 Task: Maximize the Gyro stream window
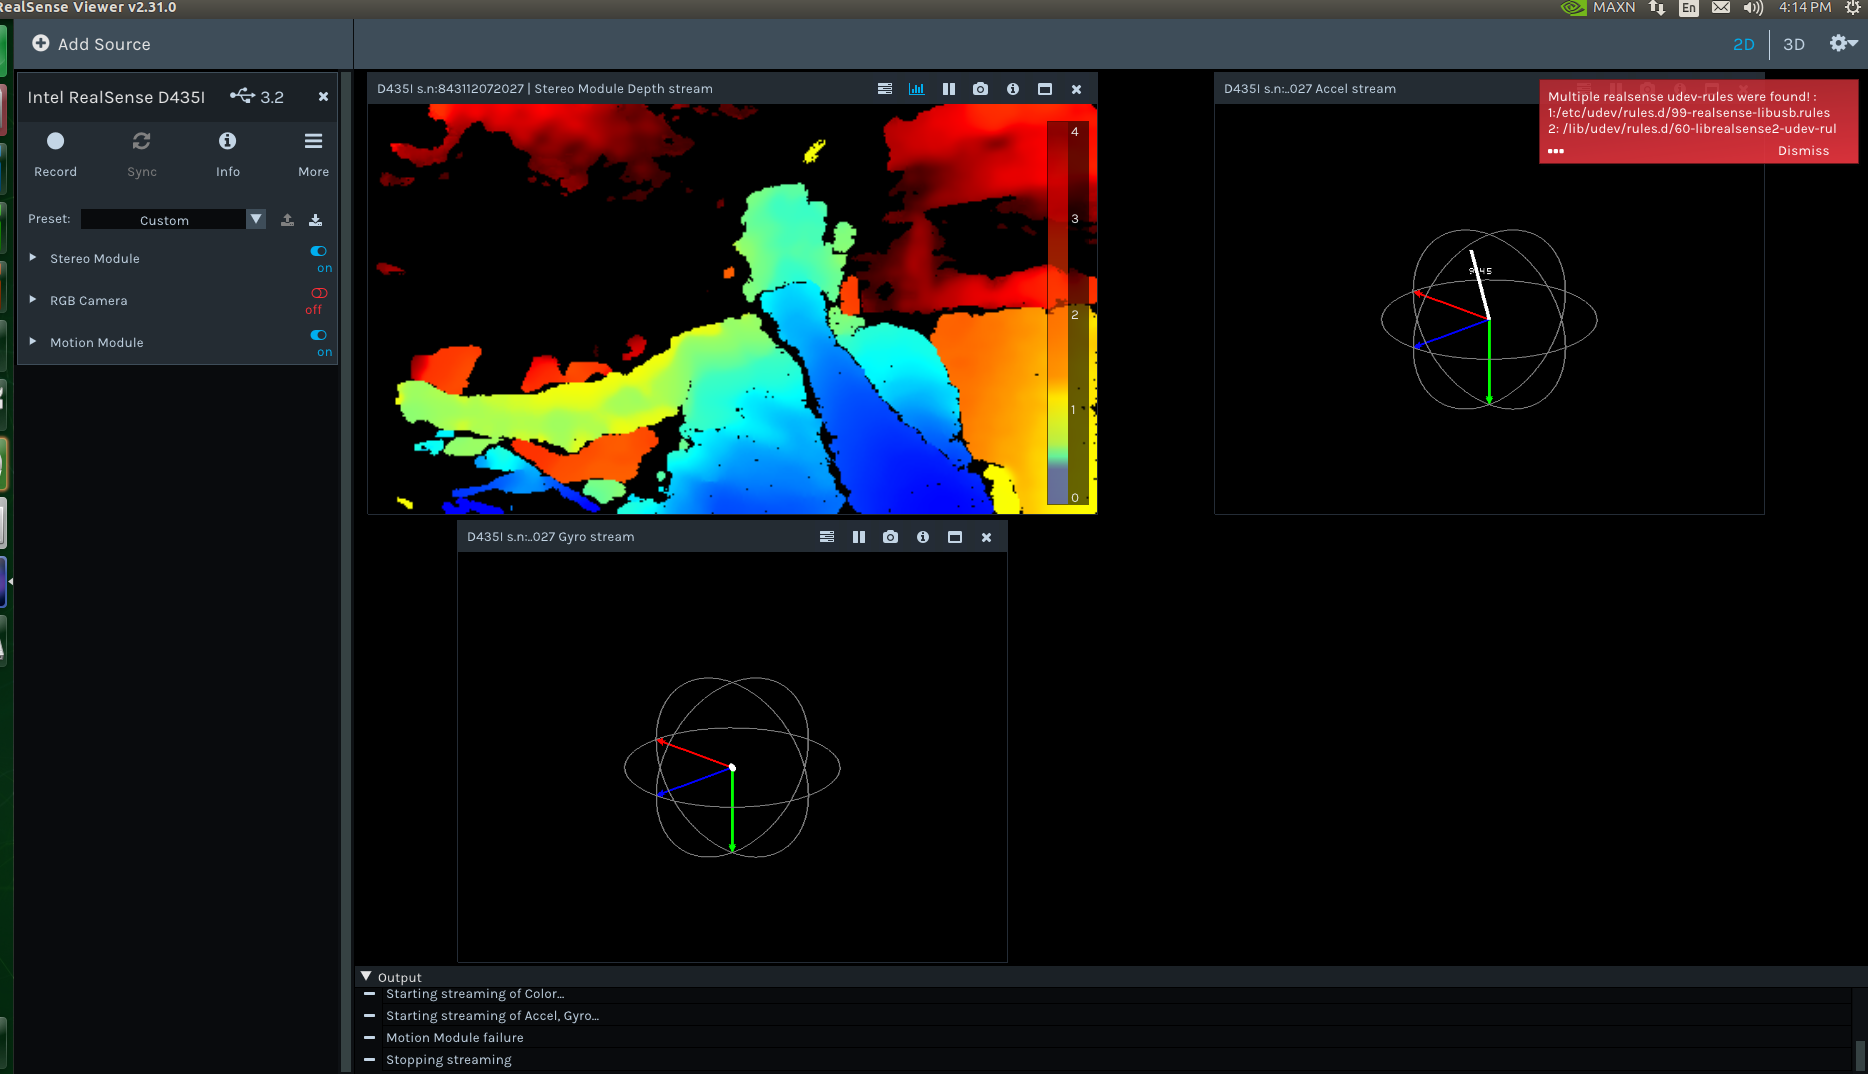pyautogui.click(x=955, y=537)
